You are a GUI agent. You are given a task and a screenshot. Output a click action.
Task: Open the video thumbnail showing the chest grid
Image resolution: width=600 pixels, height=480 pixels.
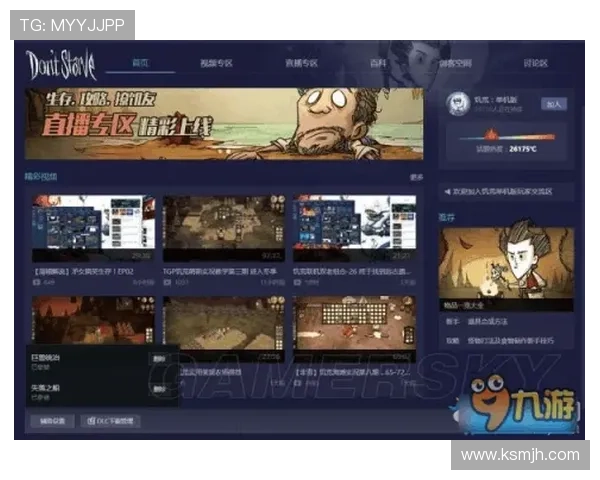354,328
